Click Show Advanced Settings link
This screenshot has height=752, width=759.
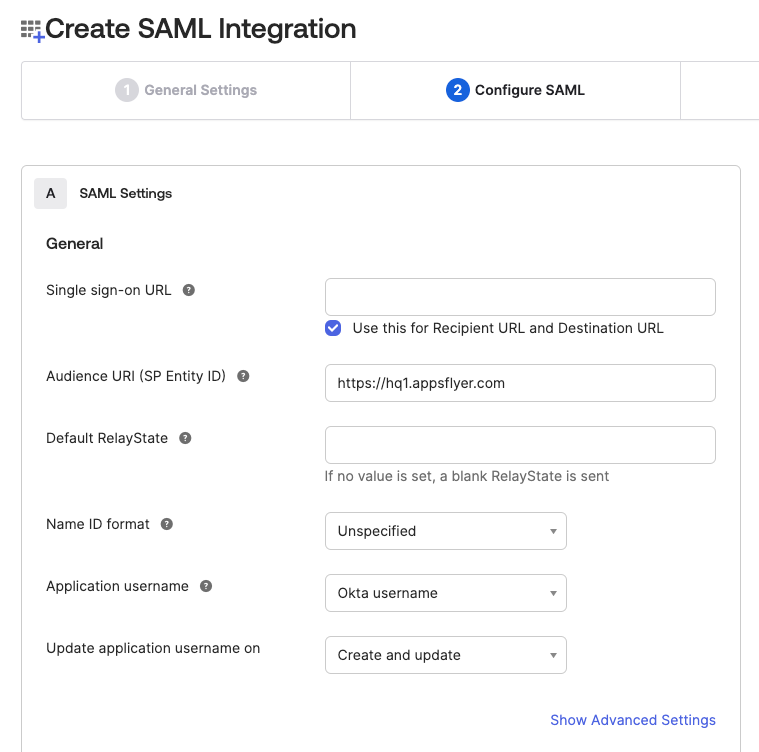pos(633,720)
